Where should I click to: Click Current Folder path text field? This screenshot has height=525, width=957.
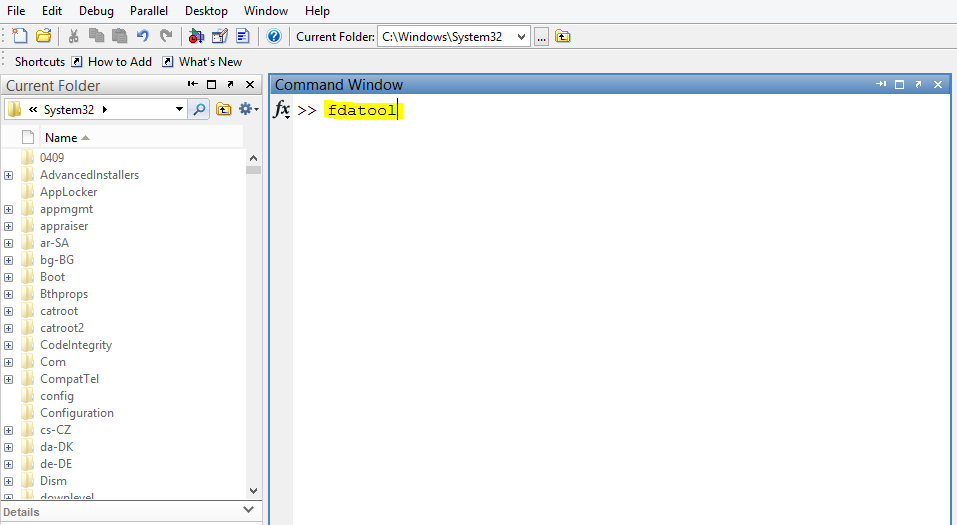point(447,37)
